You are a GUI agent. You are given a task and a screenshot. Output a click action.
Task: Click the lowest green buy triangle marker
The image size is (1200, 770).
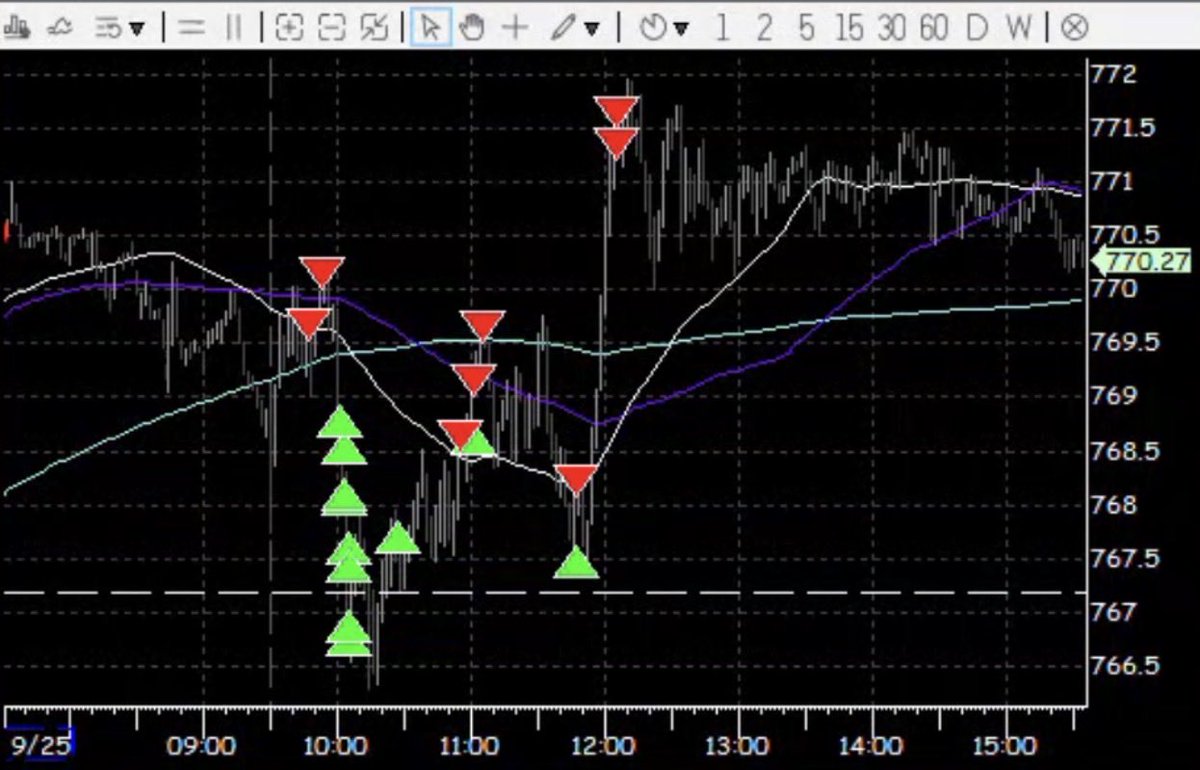pyautogui.click(x=349, y=643)
